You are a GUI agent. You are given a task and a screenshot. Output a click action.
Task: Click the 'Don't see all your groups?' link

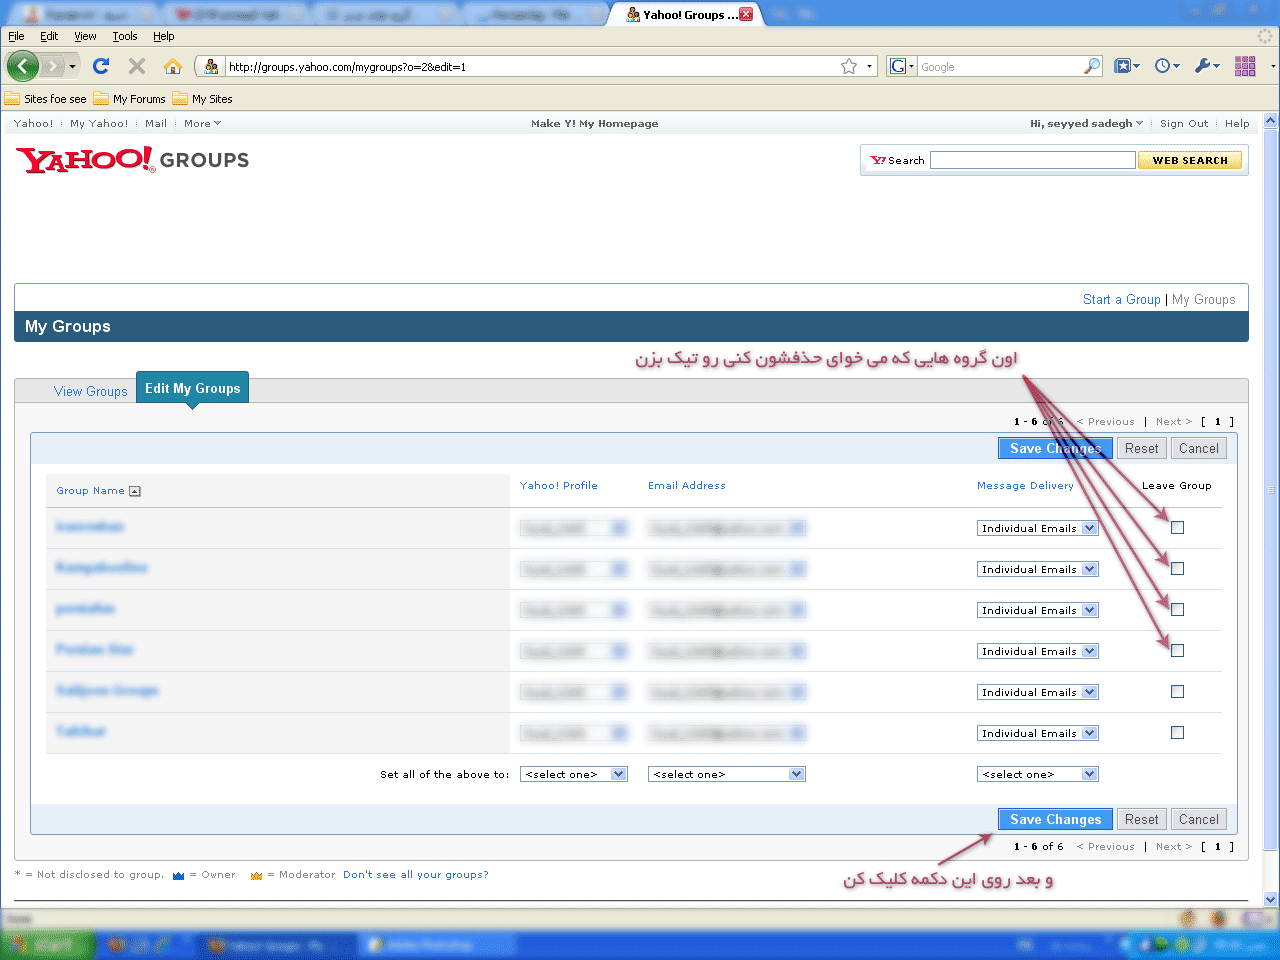(x=416, y=875)
